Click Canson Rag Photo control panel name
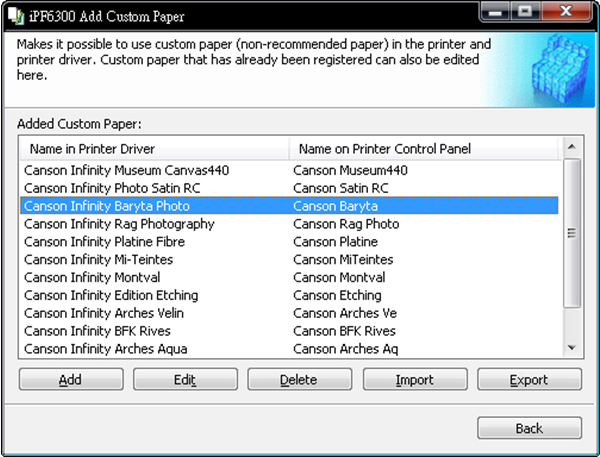The height and width of the screenshot is (457, 600). click(x=346, y=224)
